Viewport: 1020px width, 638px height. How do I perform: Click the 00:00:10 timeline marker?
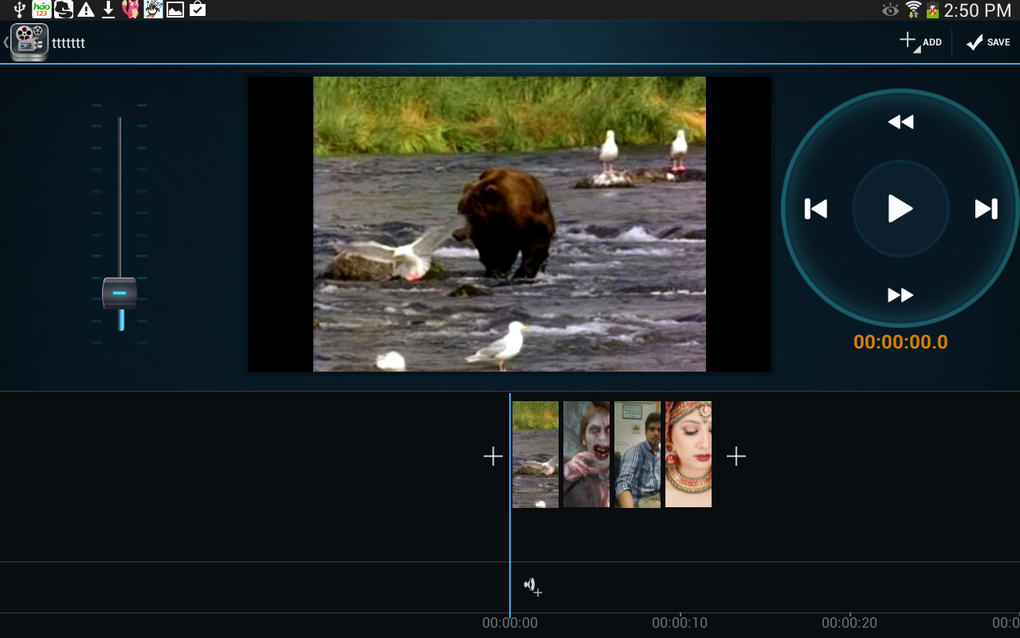(680, 622)
